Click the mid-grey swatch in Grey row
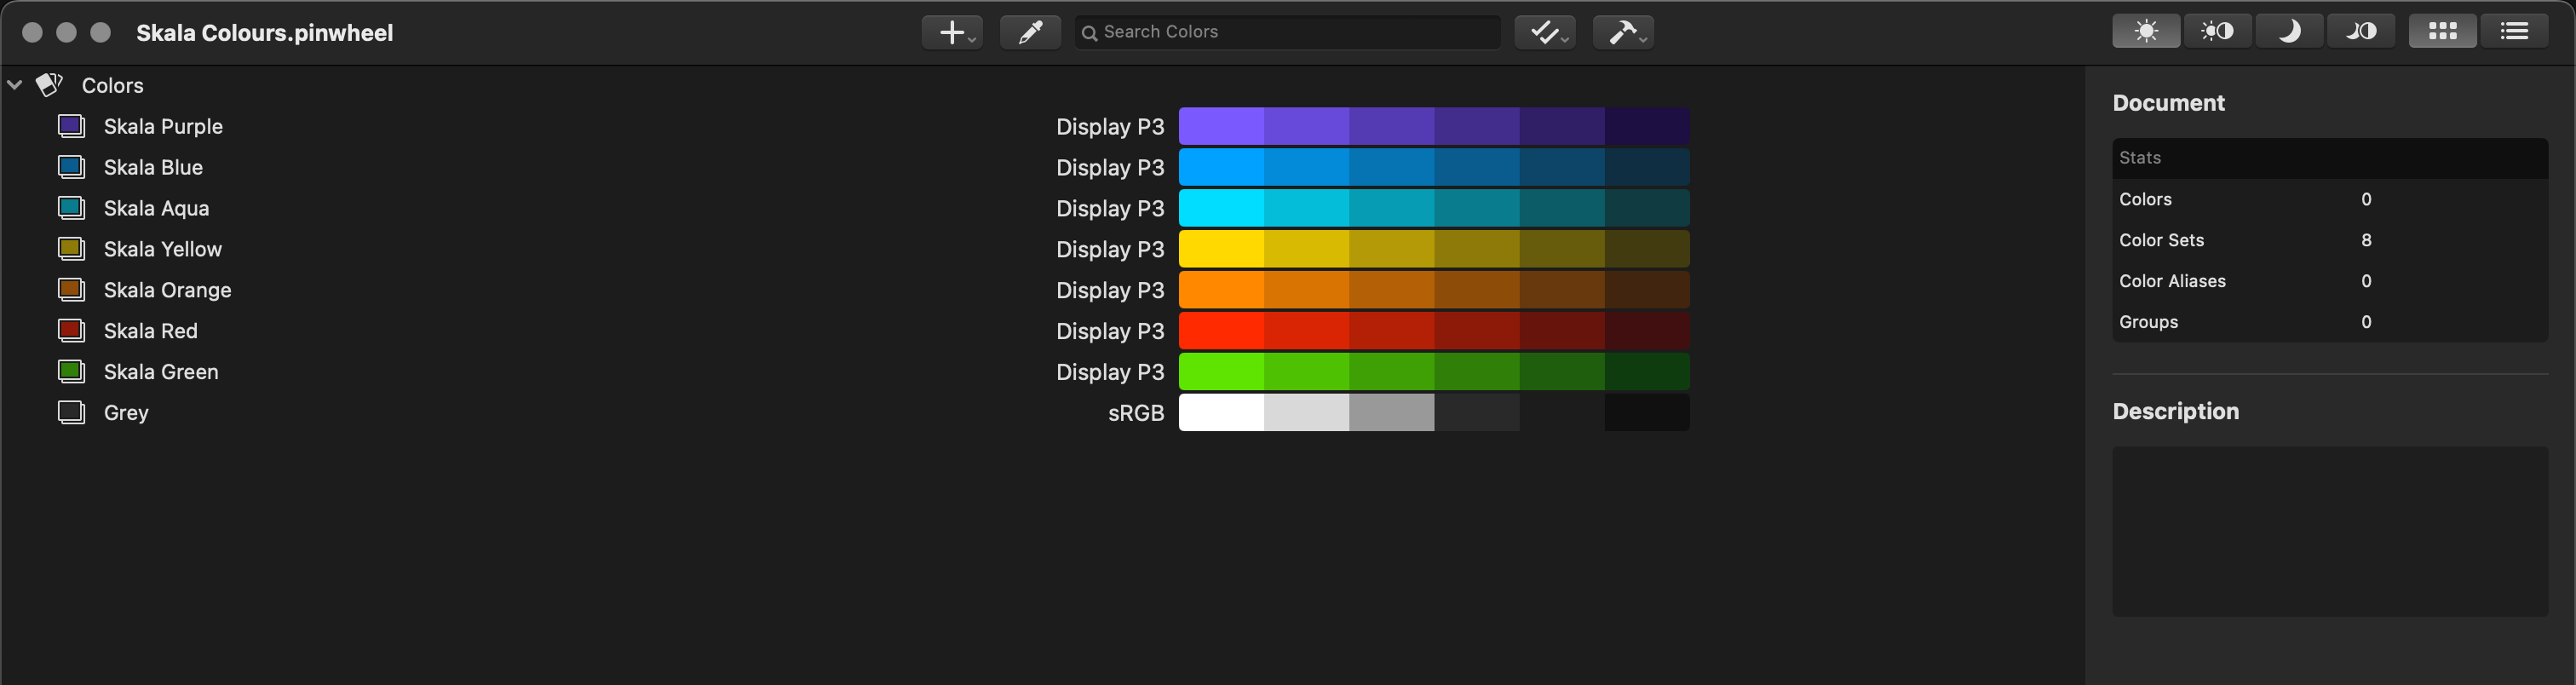 (1391, 414)
